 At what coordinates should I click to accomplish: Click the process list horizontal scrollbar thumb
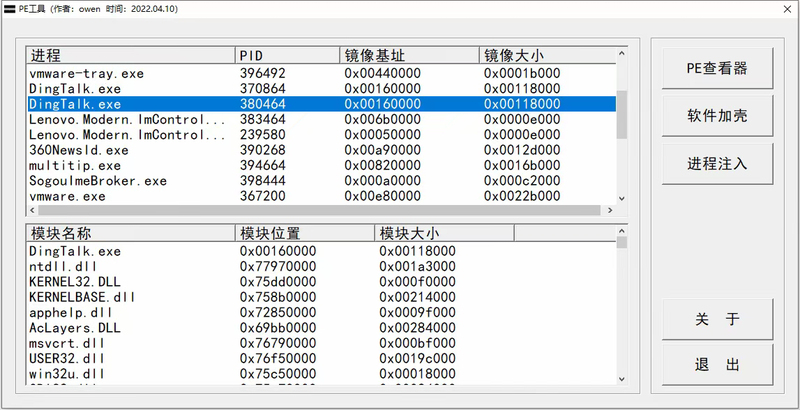click(x=319, y=210)
